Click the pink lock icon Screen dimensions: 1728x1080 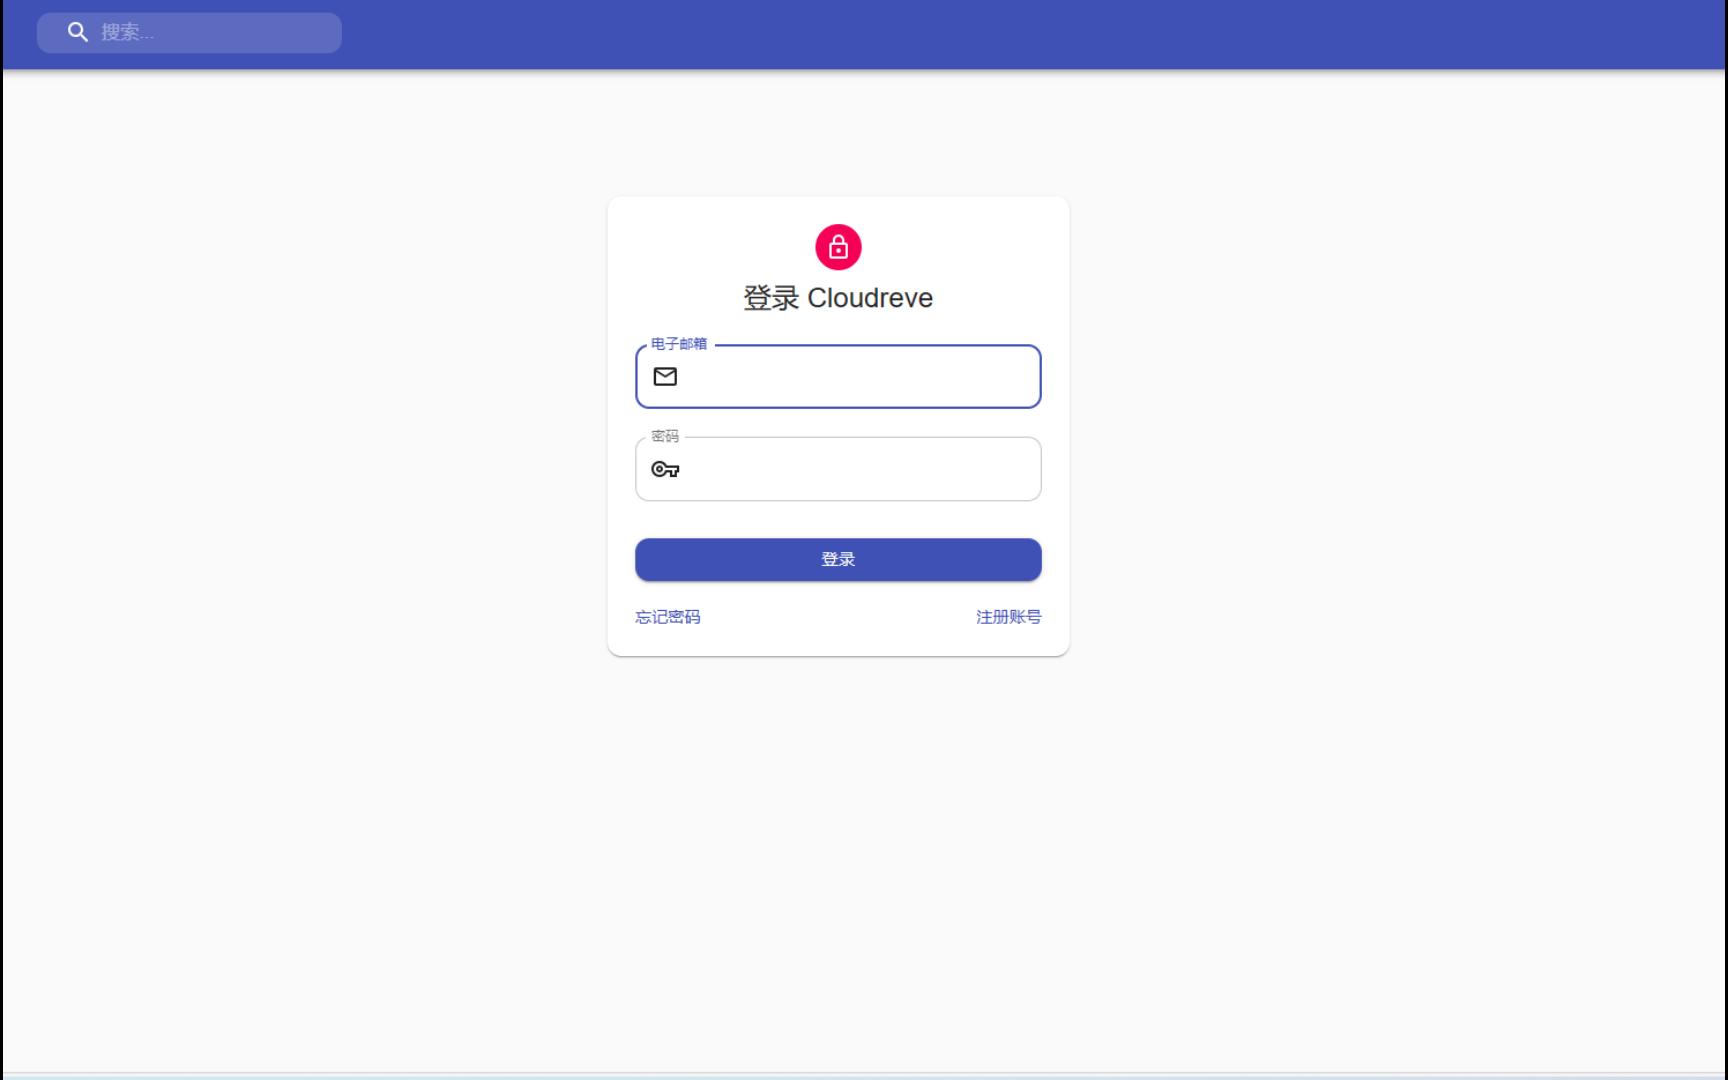click(x=838, y=247)
